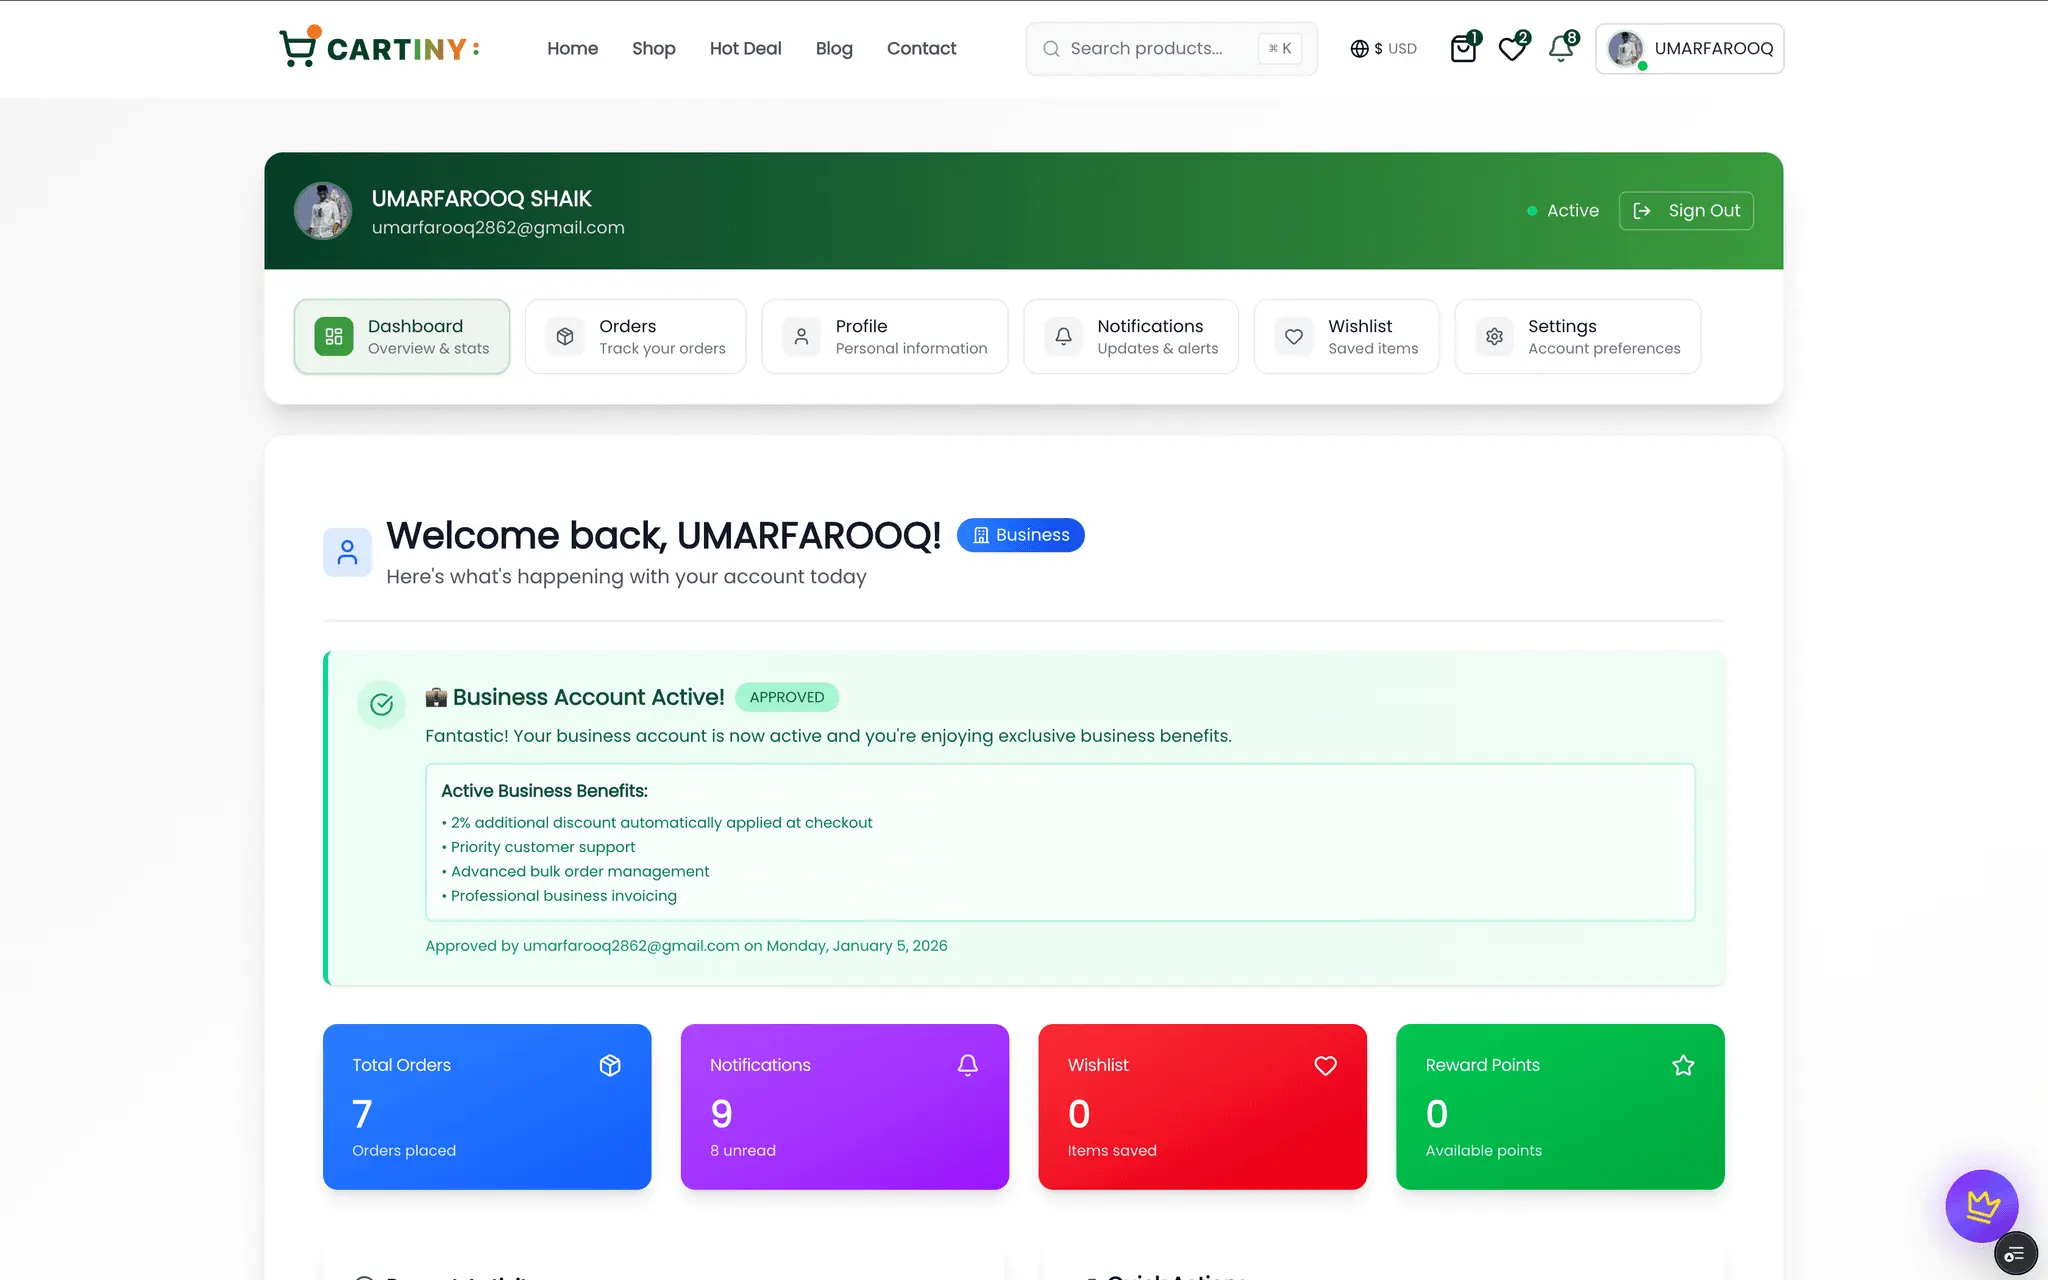The height and width of the screenshot is (1280, 2048).
Task: Navigate to Blog
Action: tap(834, 48)
